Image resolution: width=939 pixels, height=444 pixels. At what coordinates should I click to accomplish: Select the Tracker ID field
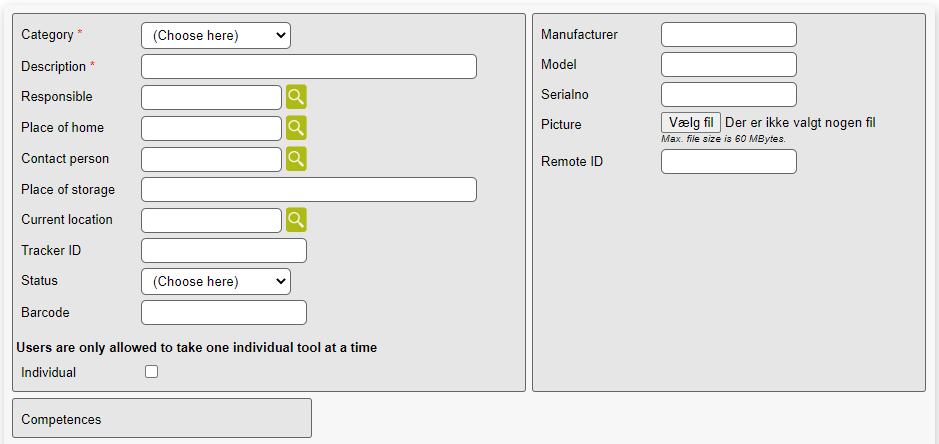tap(223, 251)
